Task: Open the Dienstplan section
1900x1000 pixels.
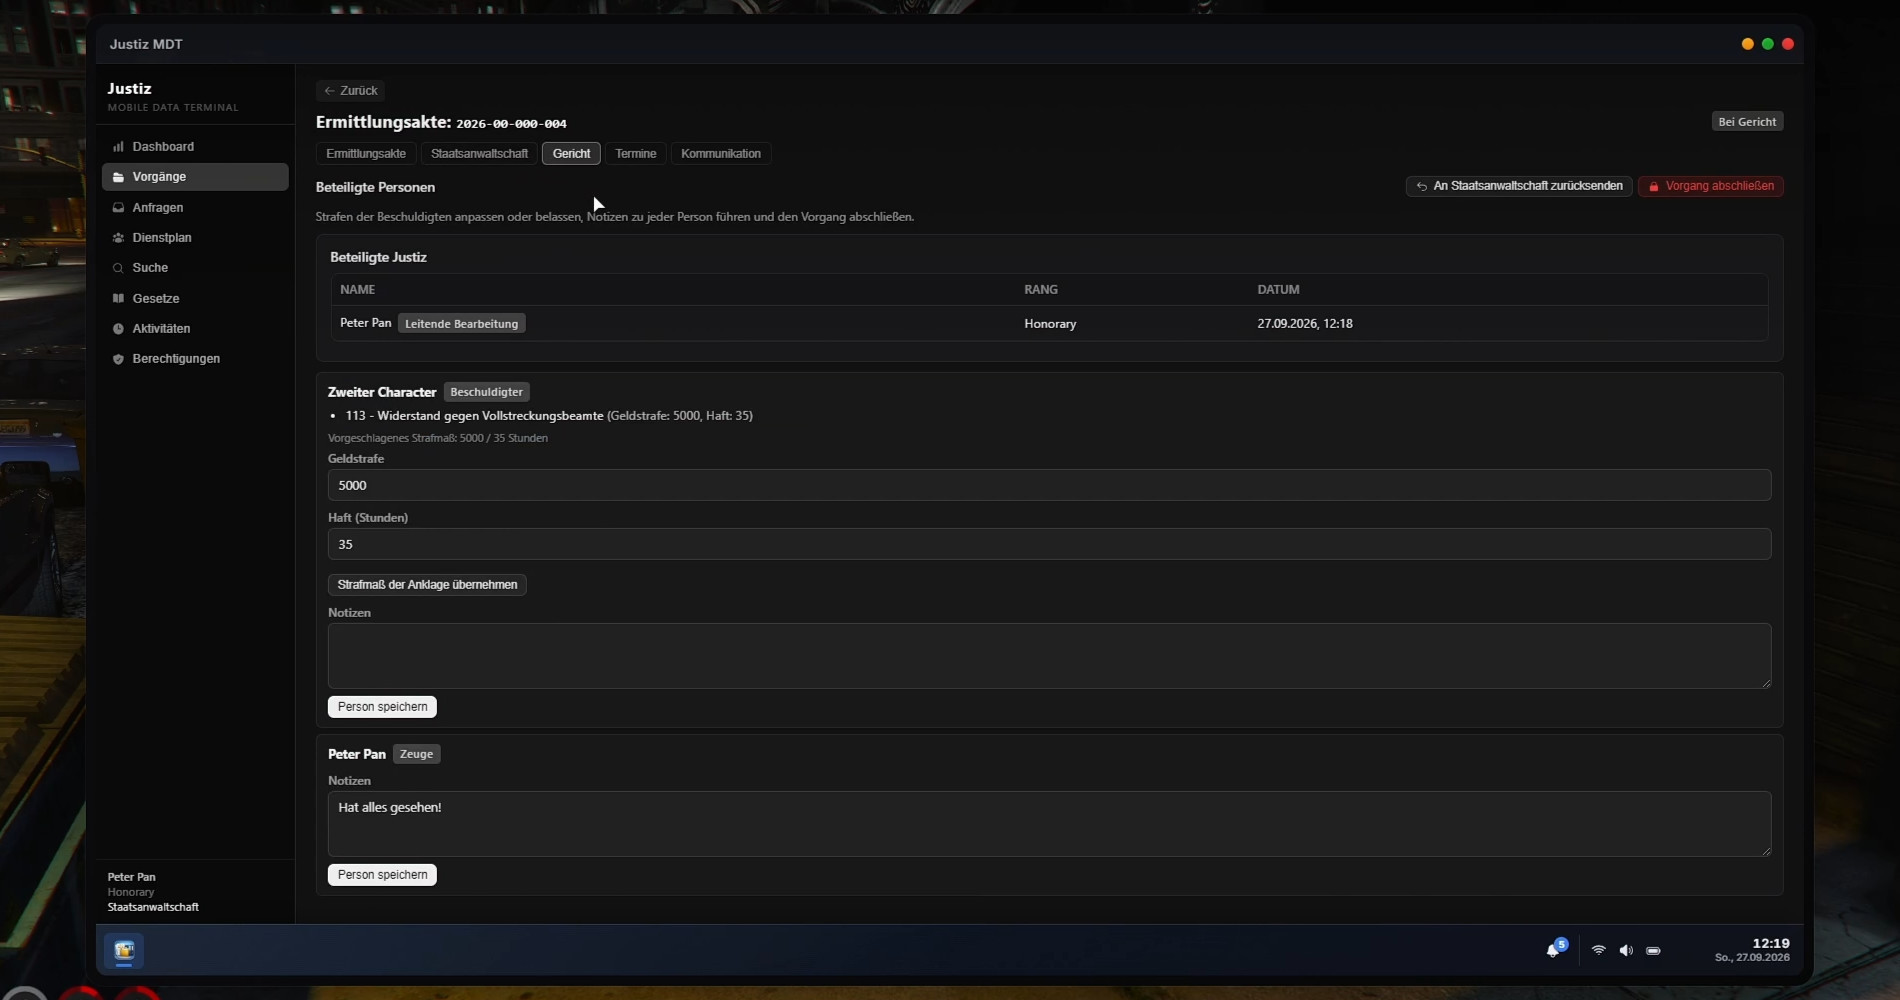Action: pos(195,237)
